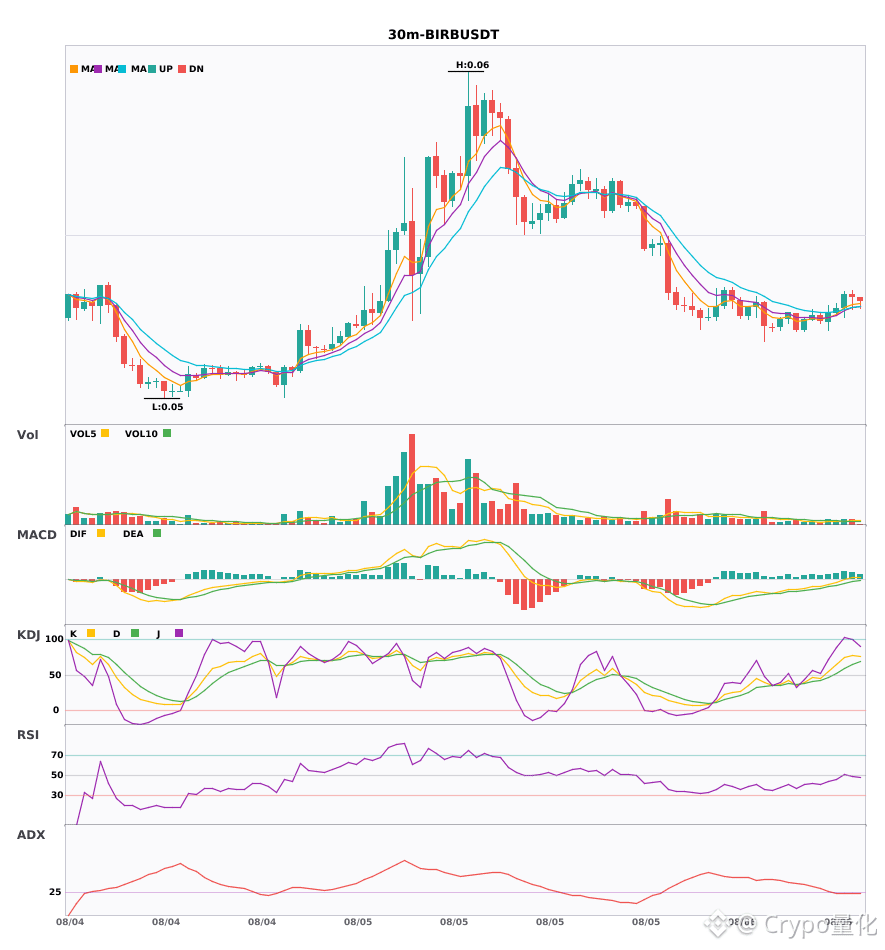The width and height of the screenshot is (885, 950).
Task: Click the DIF legend label
Action: tap(78, 534)
